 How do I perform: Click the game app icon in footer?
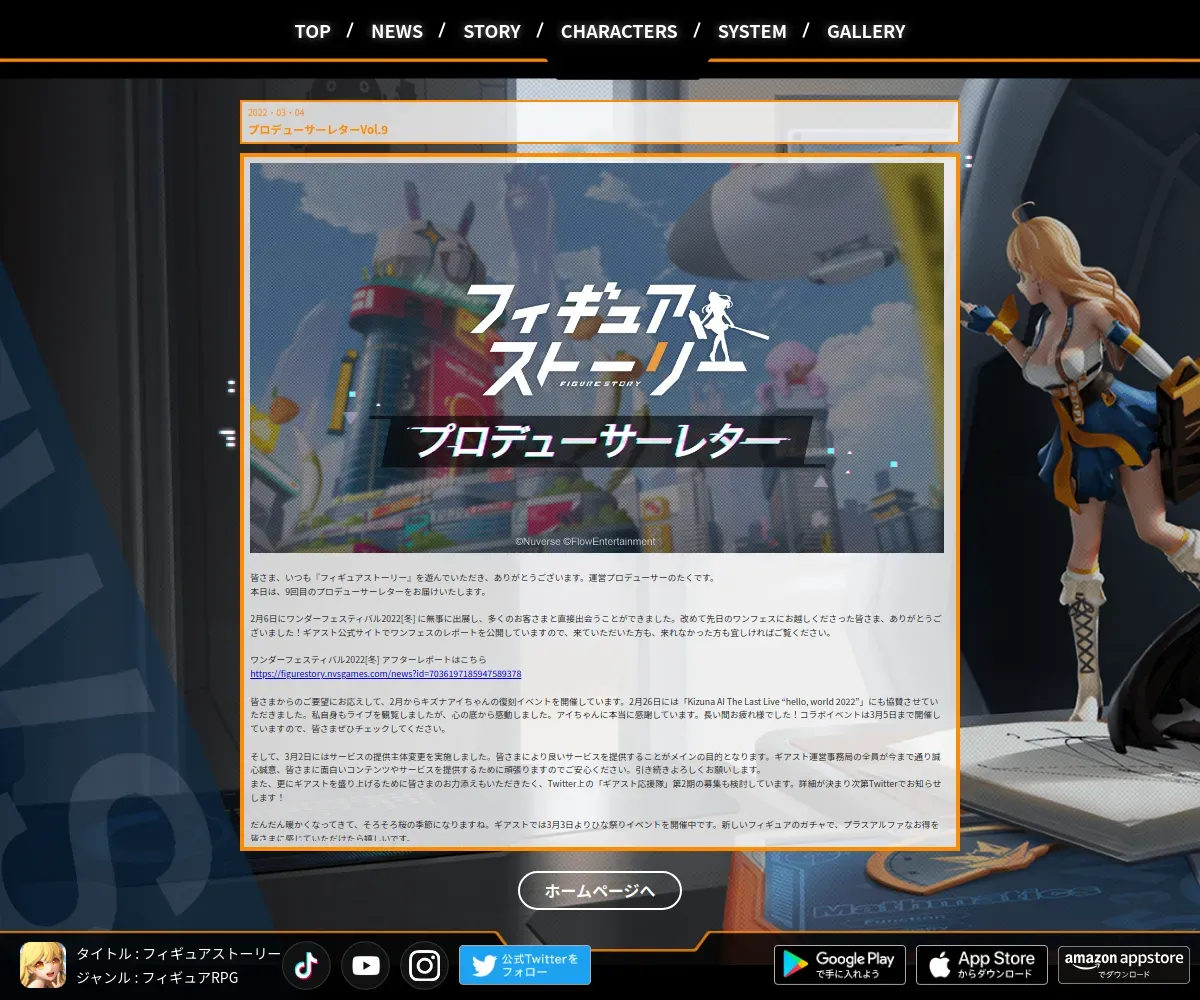click(43, 965)
